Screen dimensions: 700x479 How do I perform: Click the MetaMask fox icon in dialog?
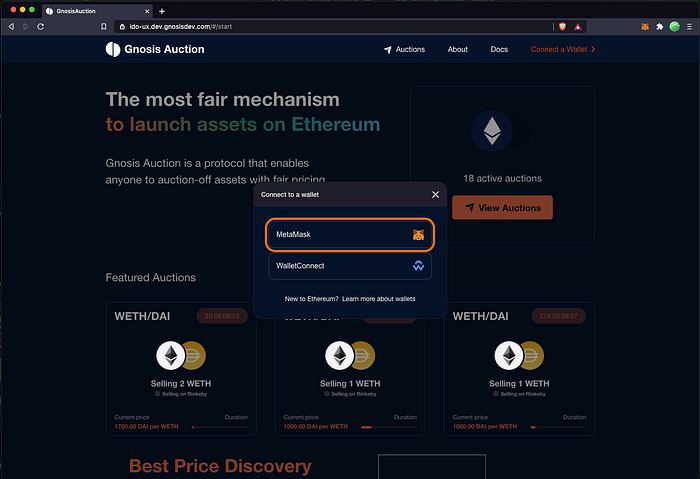pyautogui.click(x=418, y=235)
